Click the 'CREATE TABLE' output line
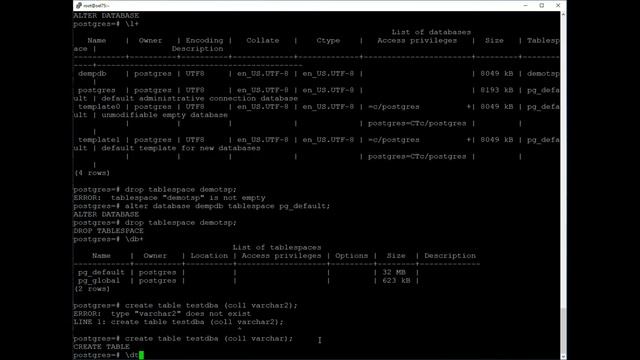Screen dimensions: 640x360 click(101, 347)
